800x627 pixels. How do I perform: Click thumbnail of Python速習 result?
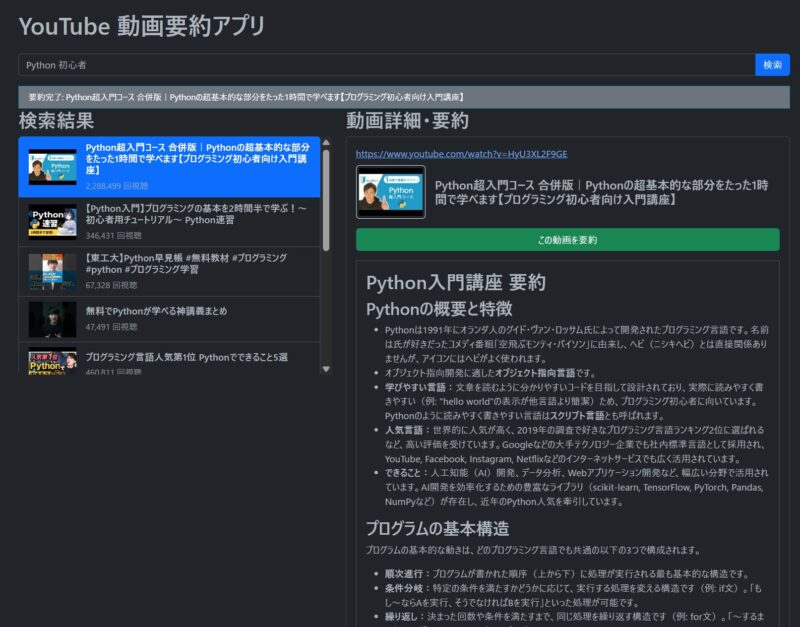click(x=53, y=222)
